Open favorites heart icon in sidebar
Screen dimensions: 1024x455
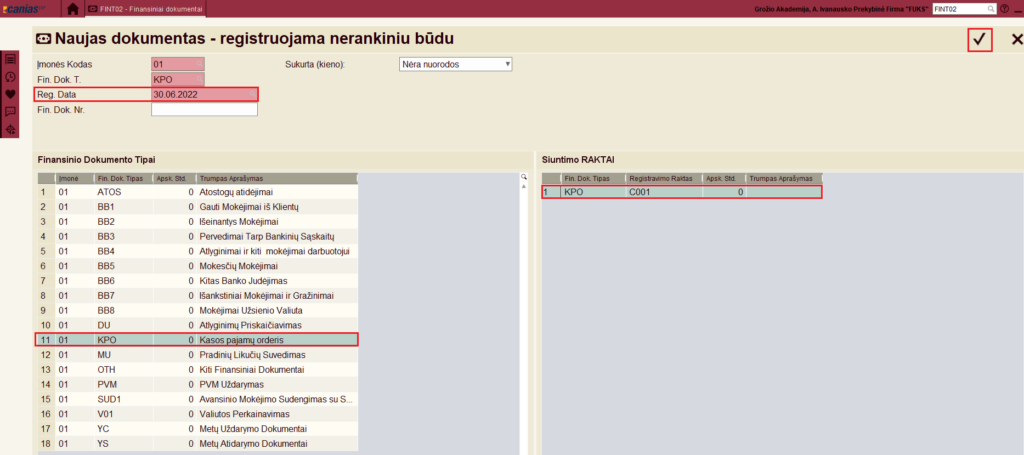[x=10, y=94]
